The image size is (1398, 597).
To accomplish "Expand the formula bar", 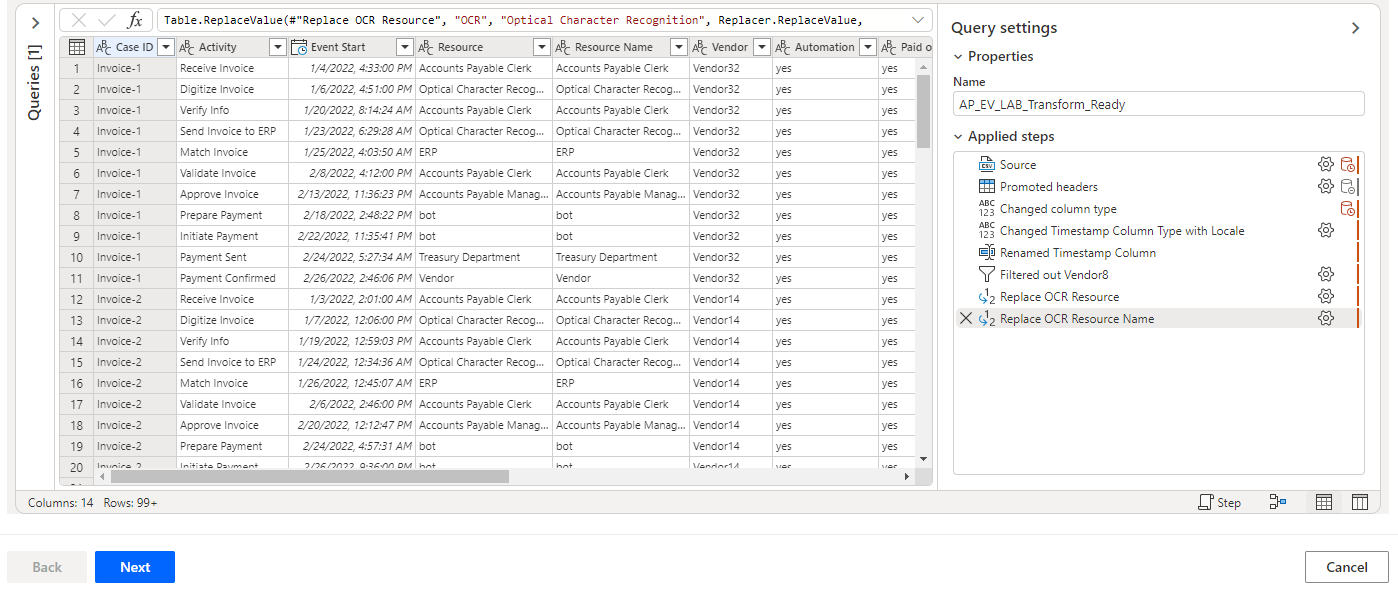I will 918,20.
